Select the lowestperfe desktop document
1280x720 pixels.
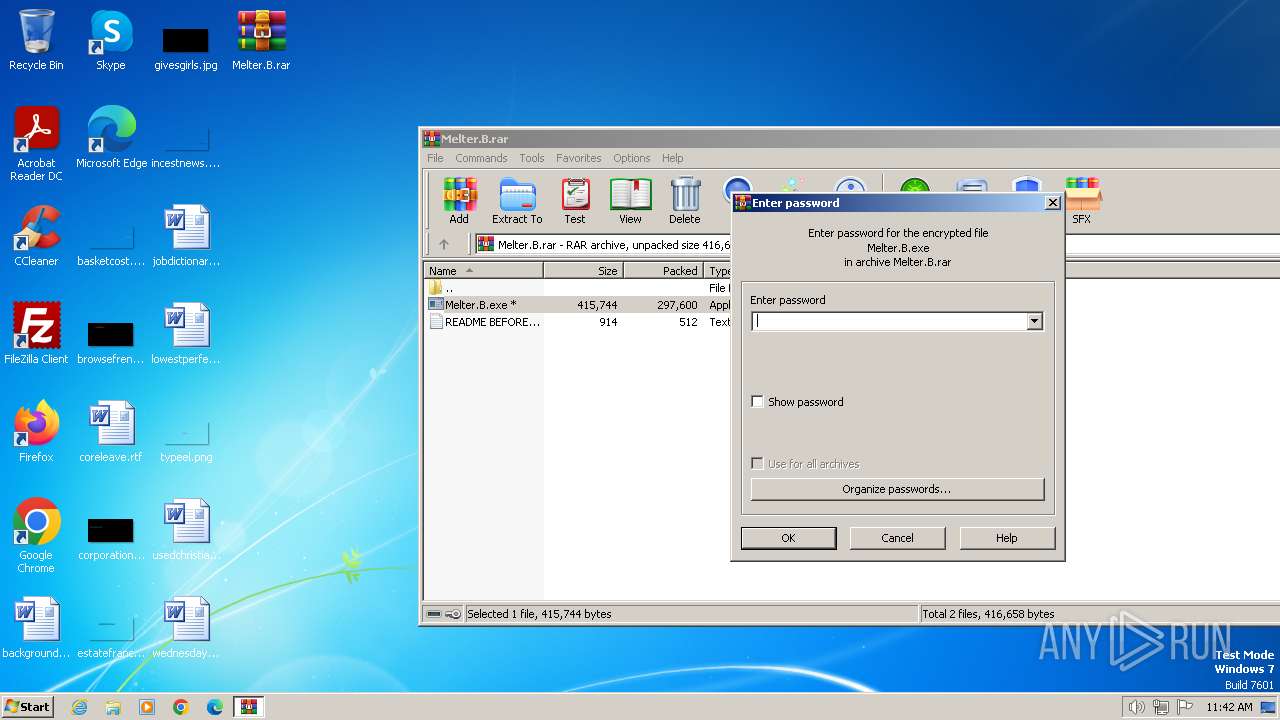[x=186, y=334]
